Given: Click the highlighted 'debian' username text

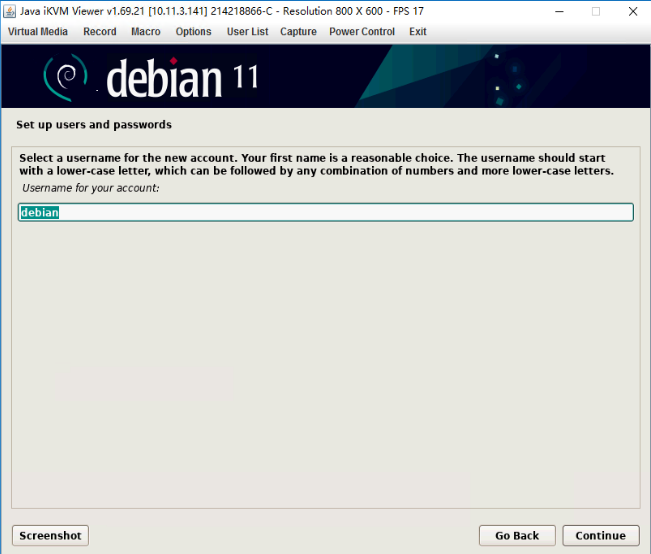Looking at the screenshot, I should click(x=40, y=213).
